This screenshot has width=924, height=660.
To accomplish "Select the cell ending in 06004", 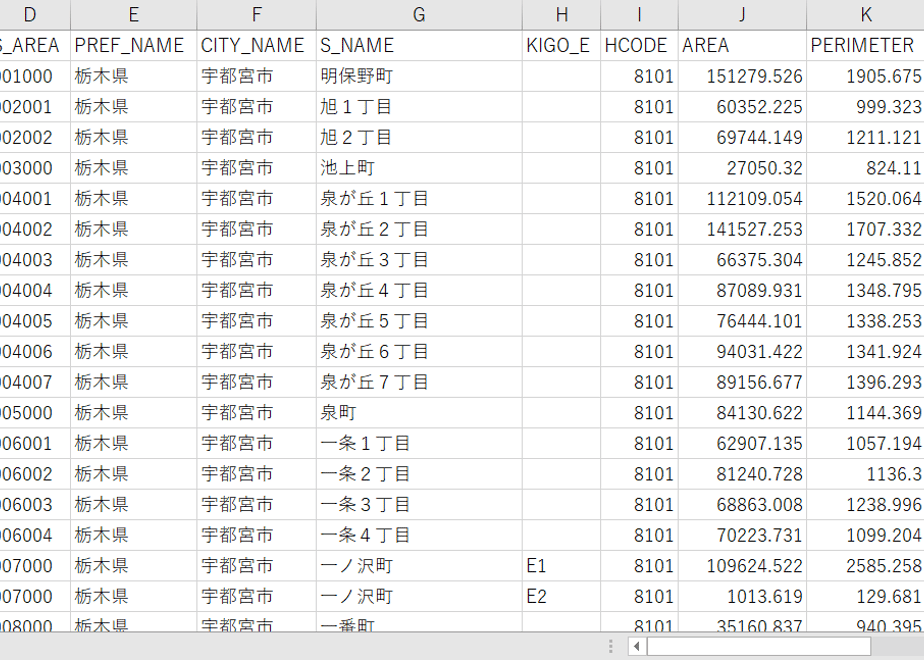I will [x=35, y=536].
